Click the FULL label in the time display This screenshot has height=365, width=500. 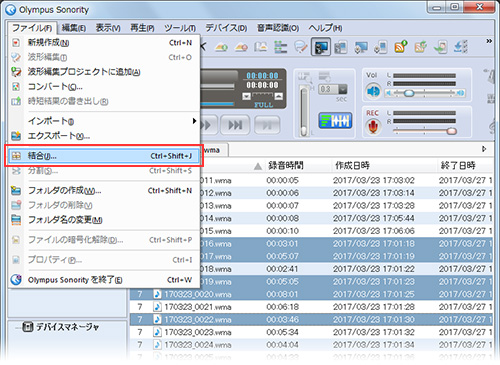coord(263,105)
